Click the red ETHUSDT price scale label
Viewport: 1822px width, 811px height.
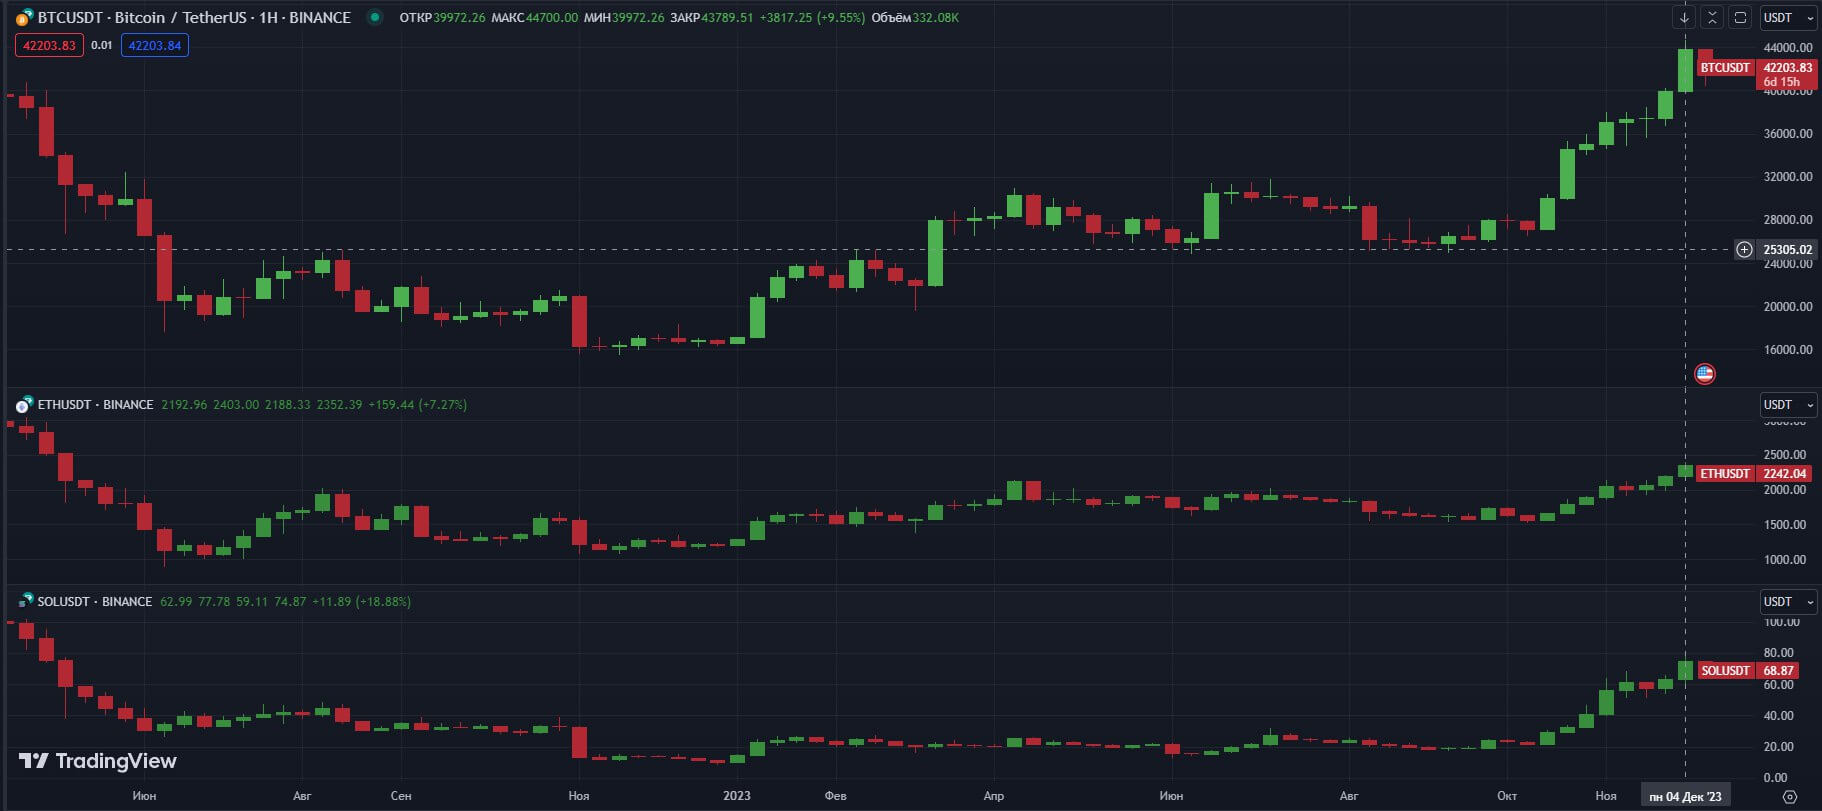coord(1726,474)
